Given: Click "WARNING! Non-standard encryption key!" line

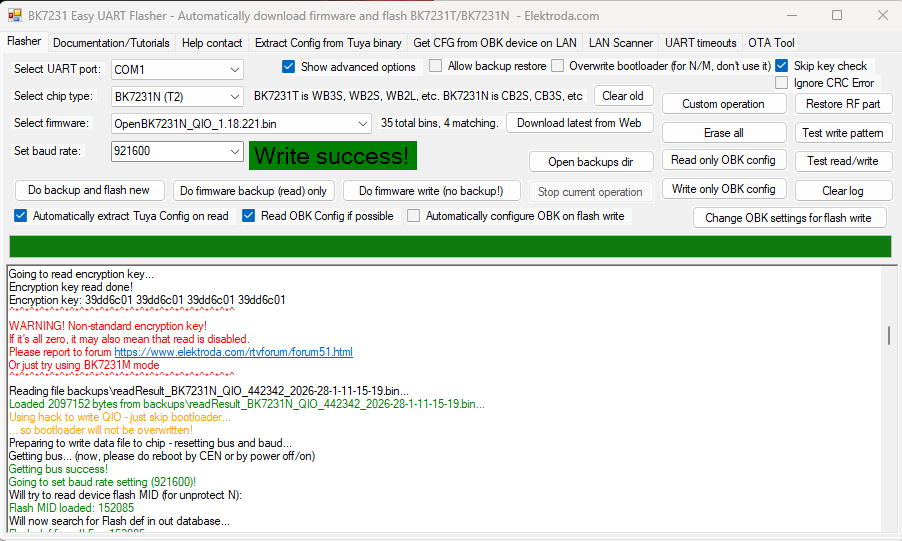Looking at the screenshot, I should 108,326.
